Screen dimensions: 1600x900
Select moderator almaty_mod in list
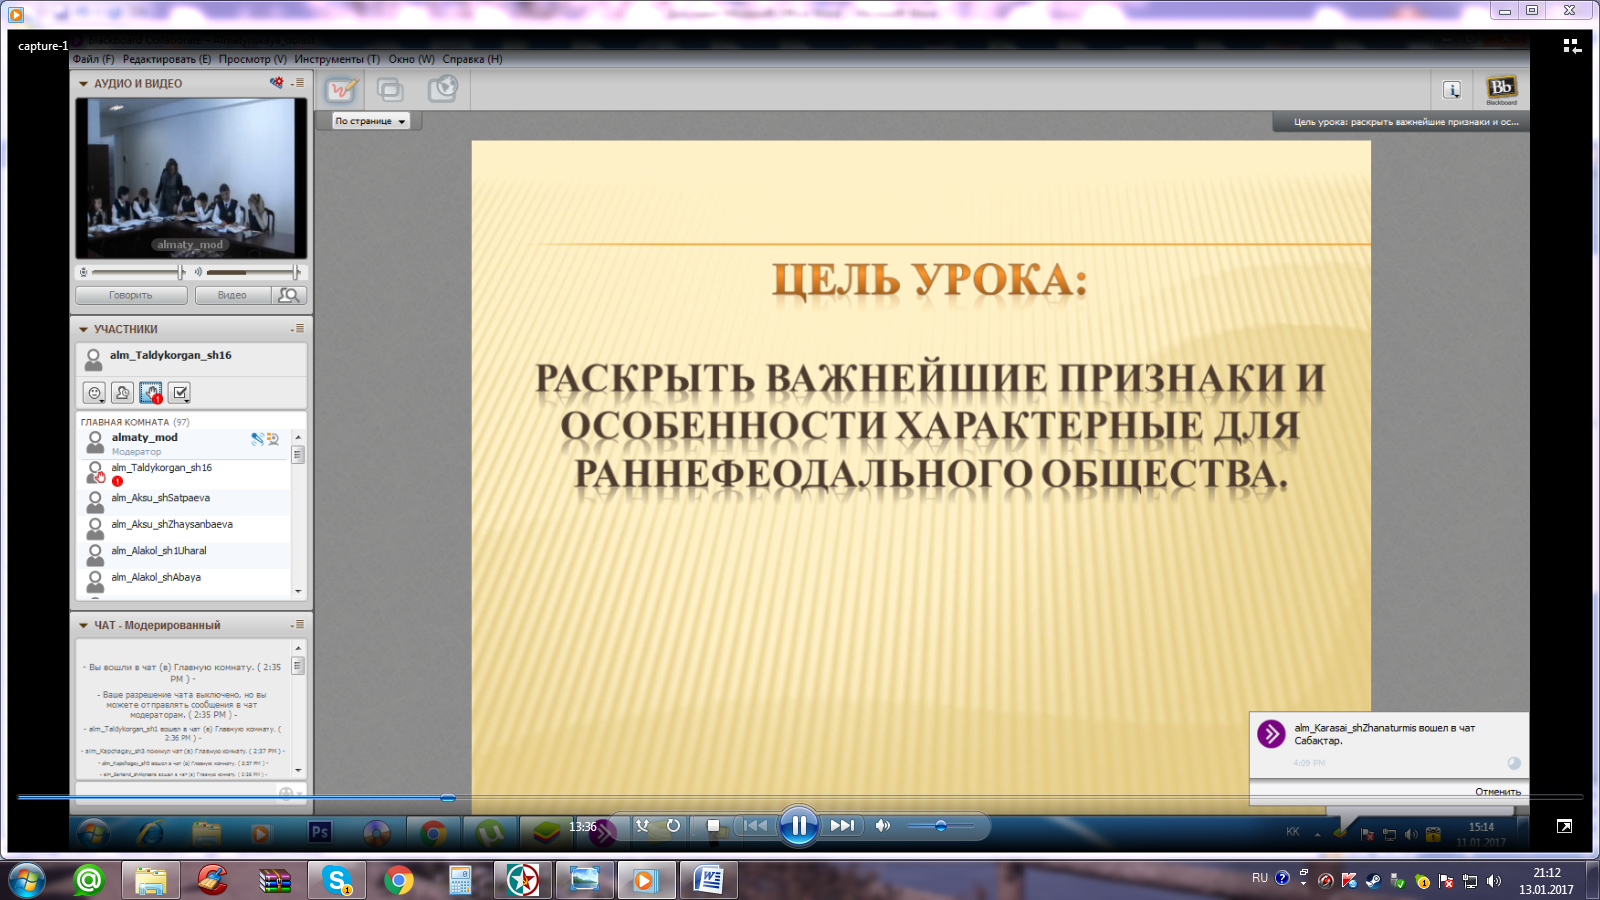pos(183,443)
